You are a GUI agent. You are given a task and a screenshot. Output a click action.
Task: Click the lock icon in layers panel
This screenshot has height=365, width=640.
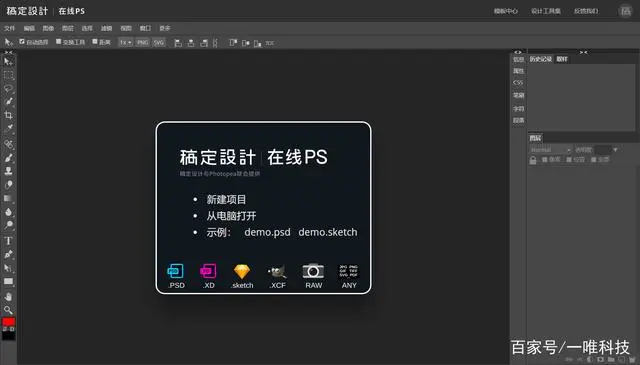pyautogui.click(x=533, y=160)
